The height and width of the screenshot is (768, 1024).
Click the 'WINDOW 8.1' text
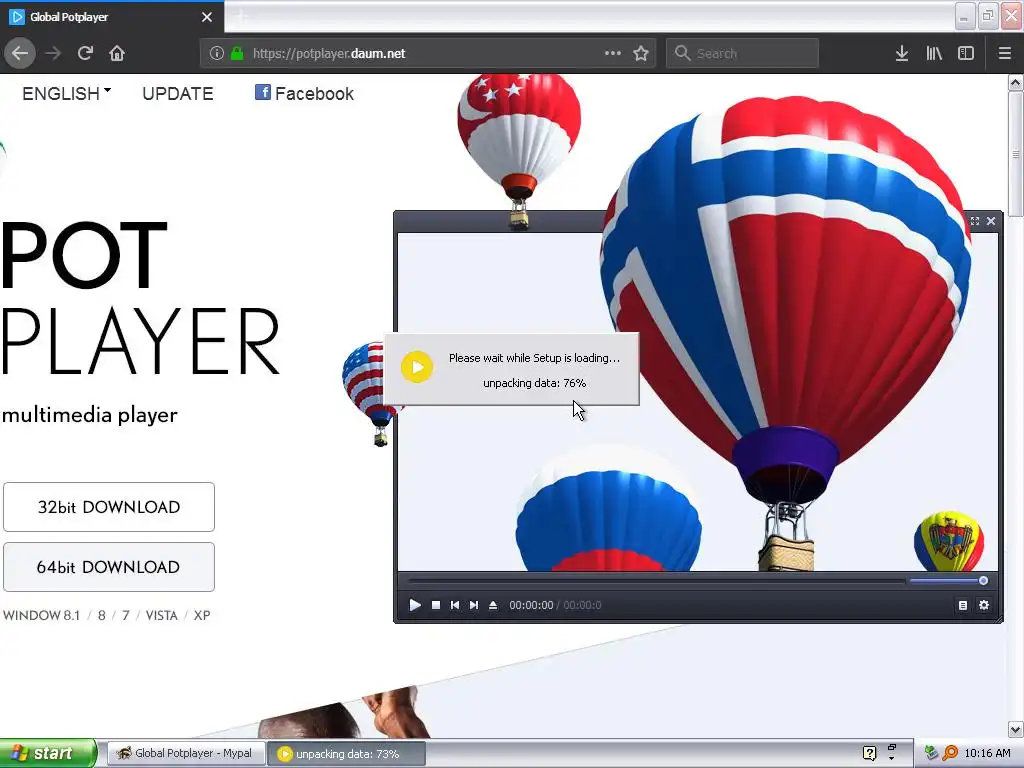click(x=41, y=616)
